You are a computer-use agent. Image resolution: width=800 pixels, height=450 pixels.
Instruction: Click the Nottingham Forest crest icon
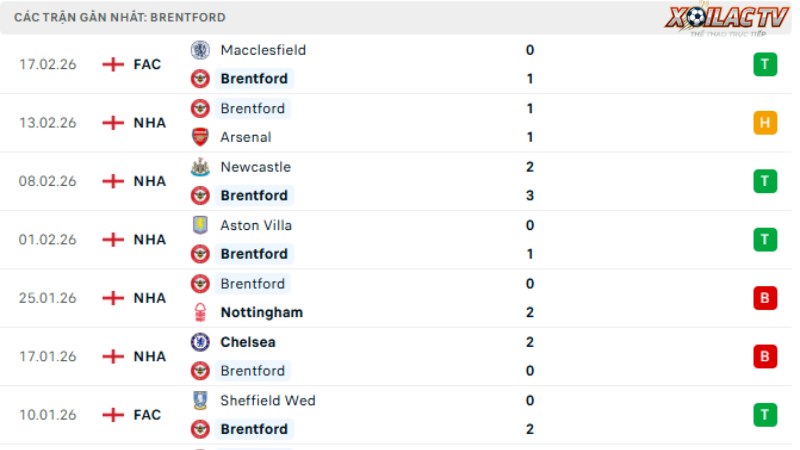tap(200, 312)
